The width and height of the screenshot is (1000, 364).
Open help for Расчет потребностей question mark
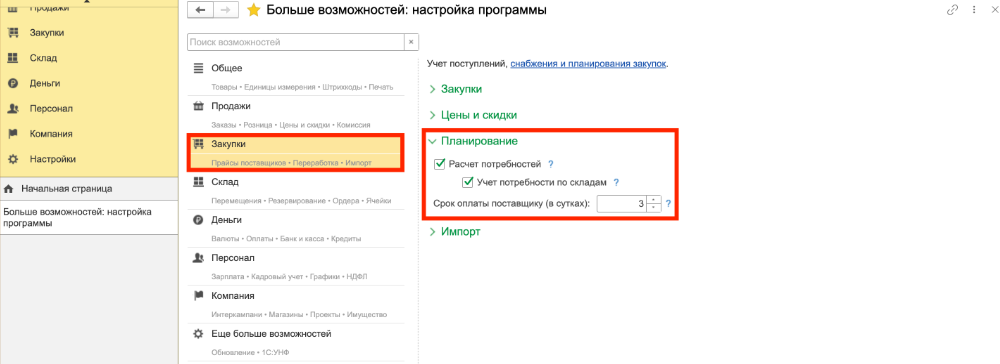pyautogui.click(x=550, y=164)
